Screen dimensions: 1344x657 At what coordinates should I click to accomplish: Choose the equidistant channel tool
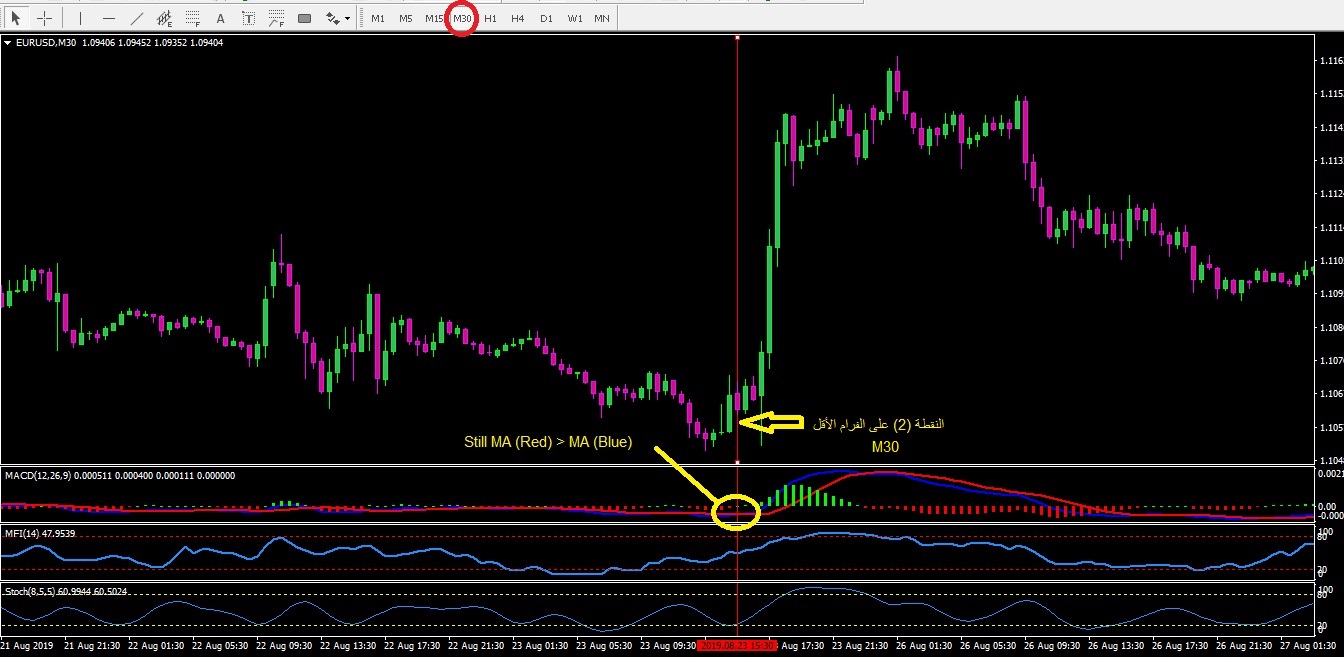(165, 18)
